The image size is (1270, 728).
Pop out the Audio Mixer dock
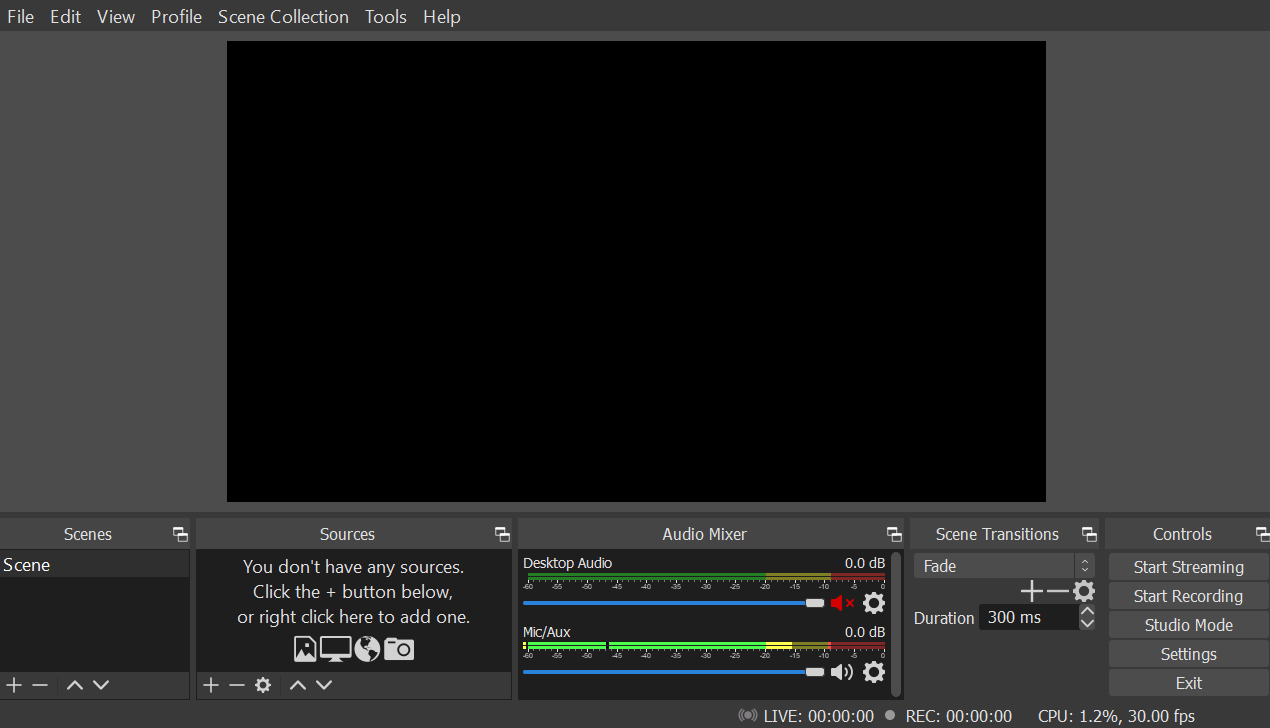[x=894, y=535]
